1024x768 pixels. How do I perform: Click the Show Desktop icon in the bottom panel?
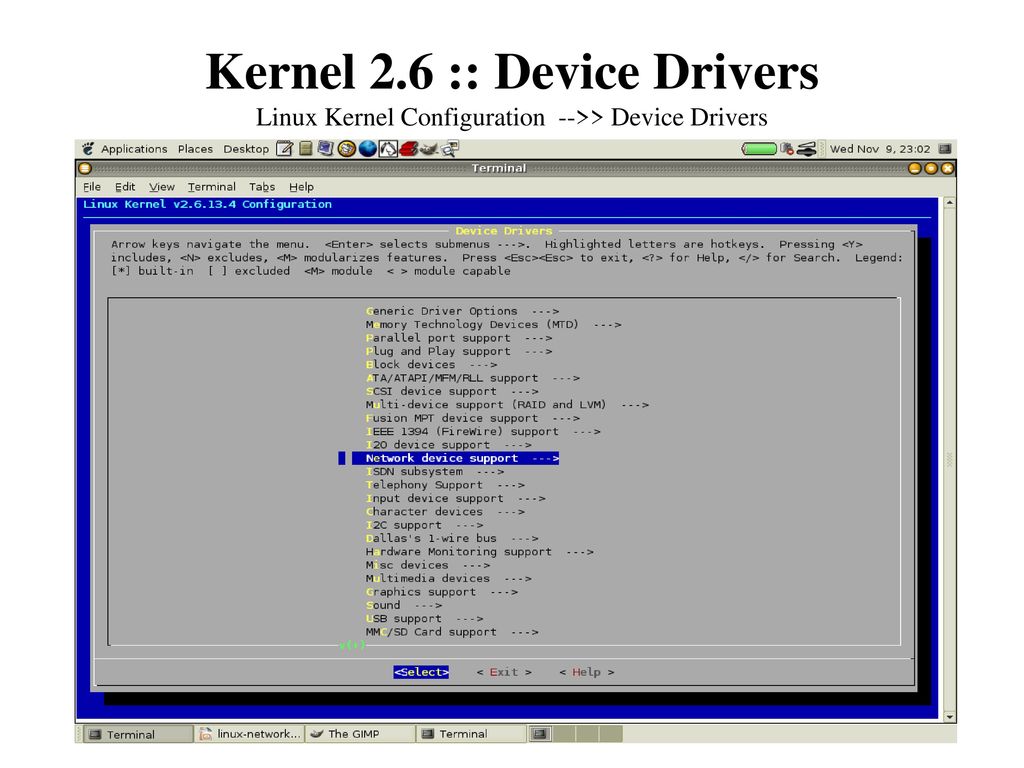pos(539,734)
